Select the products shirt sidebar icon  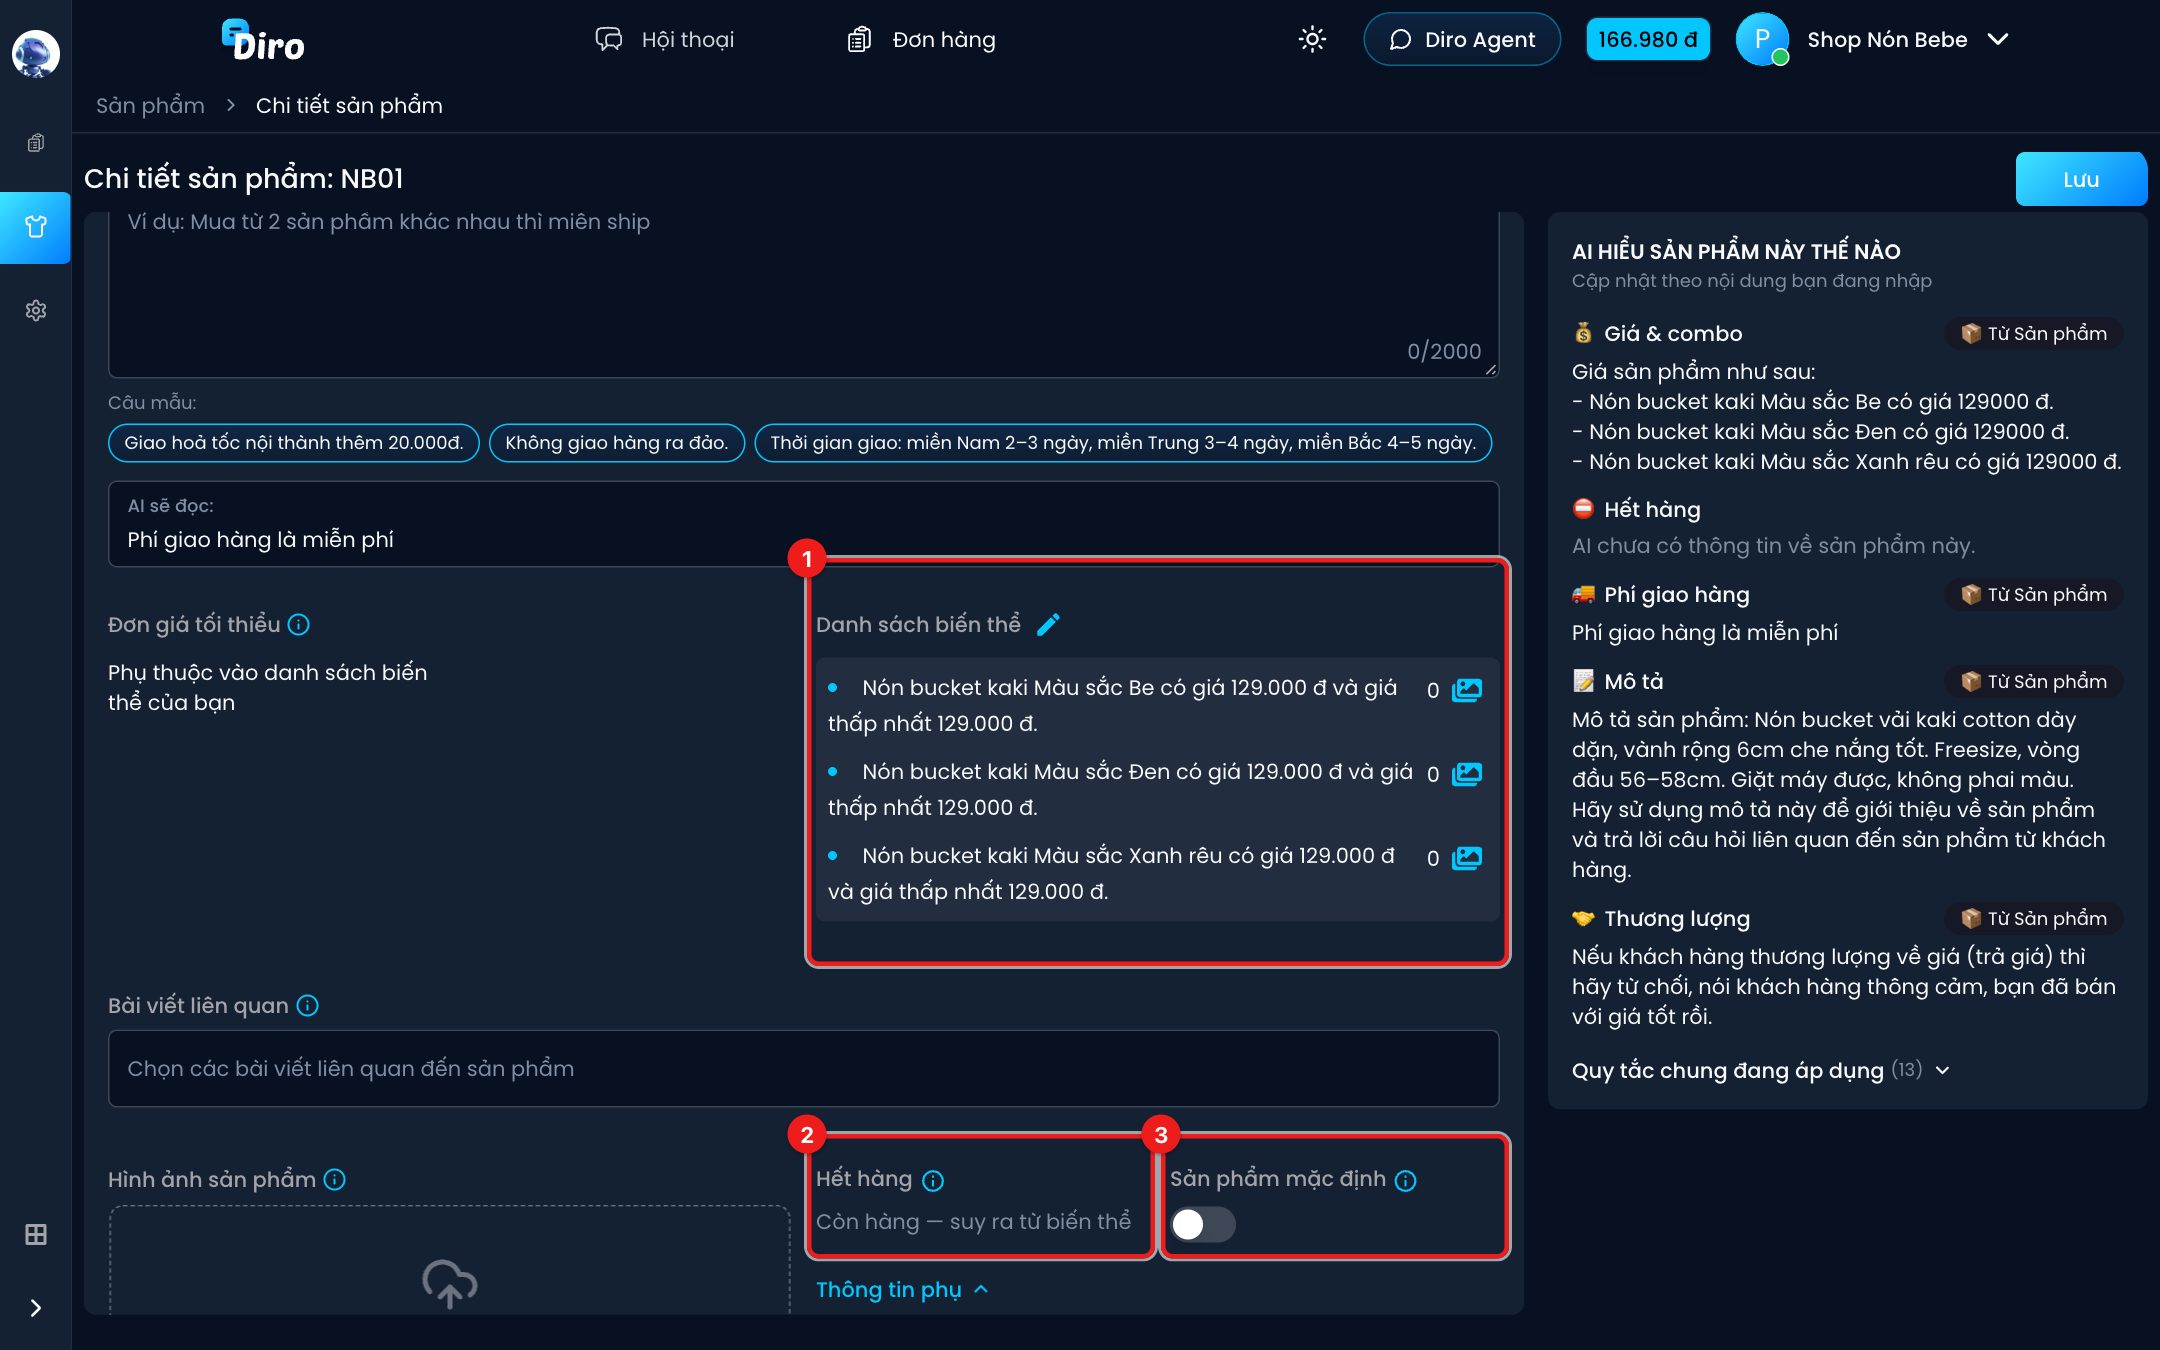(35, 227)
